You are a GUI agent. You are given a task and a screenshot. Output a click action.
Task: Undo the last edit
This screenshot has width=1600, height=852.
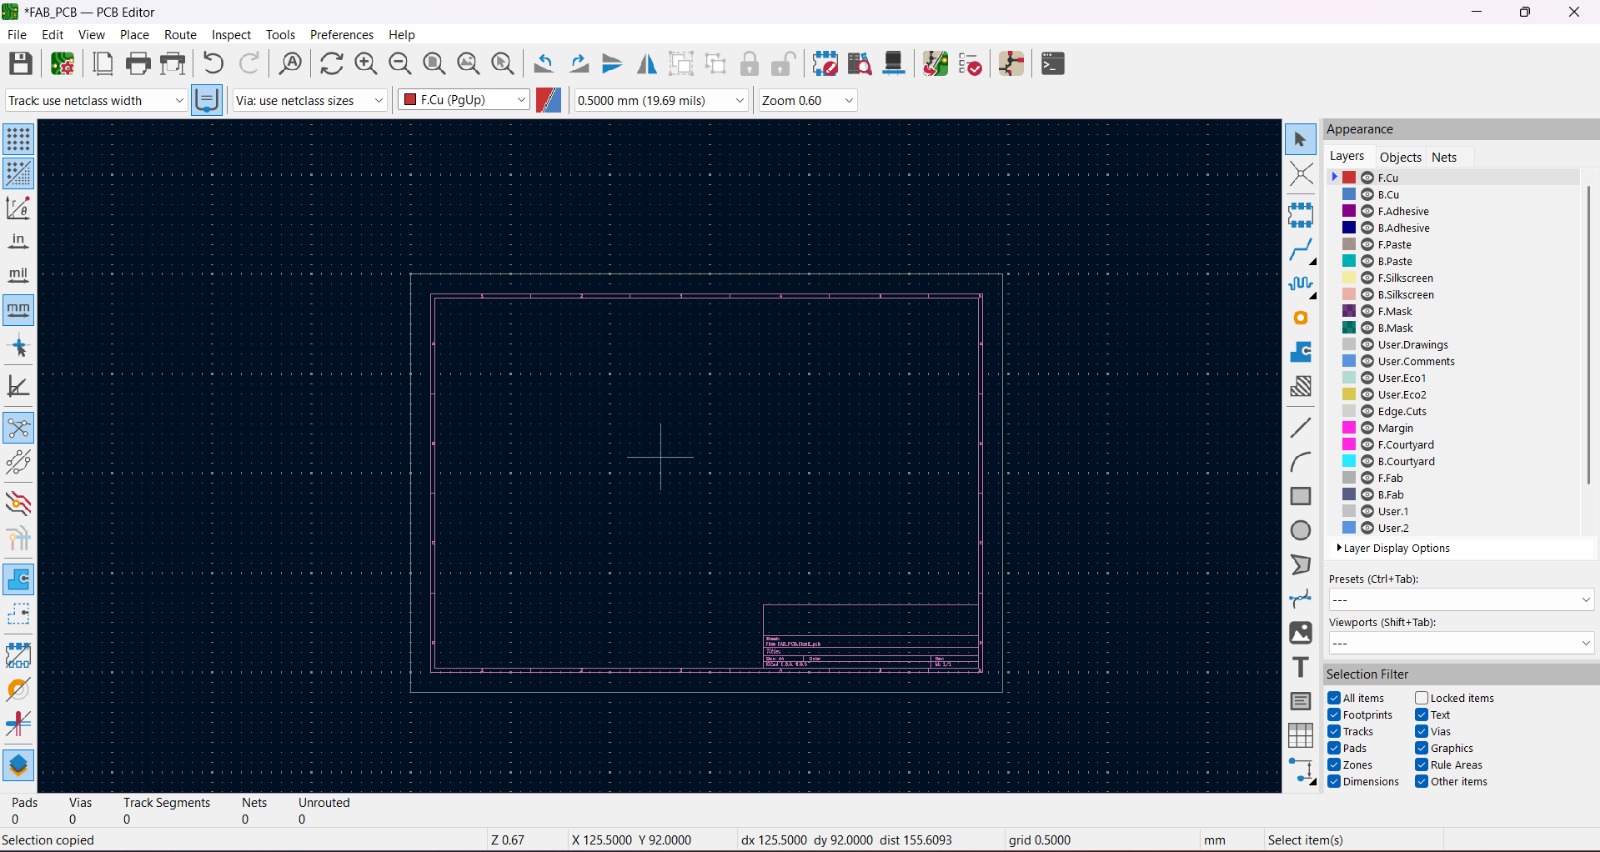[213, 64]
